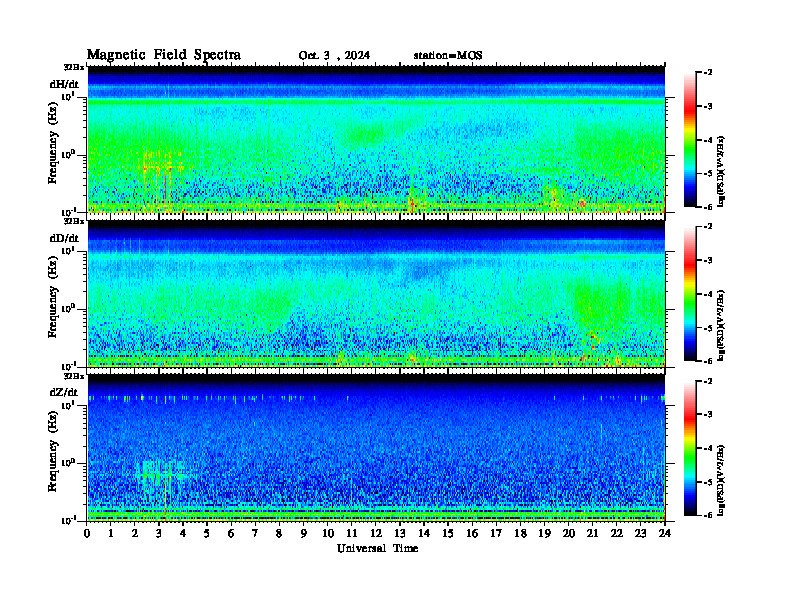Click hour 0 on the time axis
This screenshot has width=792, height=612.
87,533
